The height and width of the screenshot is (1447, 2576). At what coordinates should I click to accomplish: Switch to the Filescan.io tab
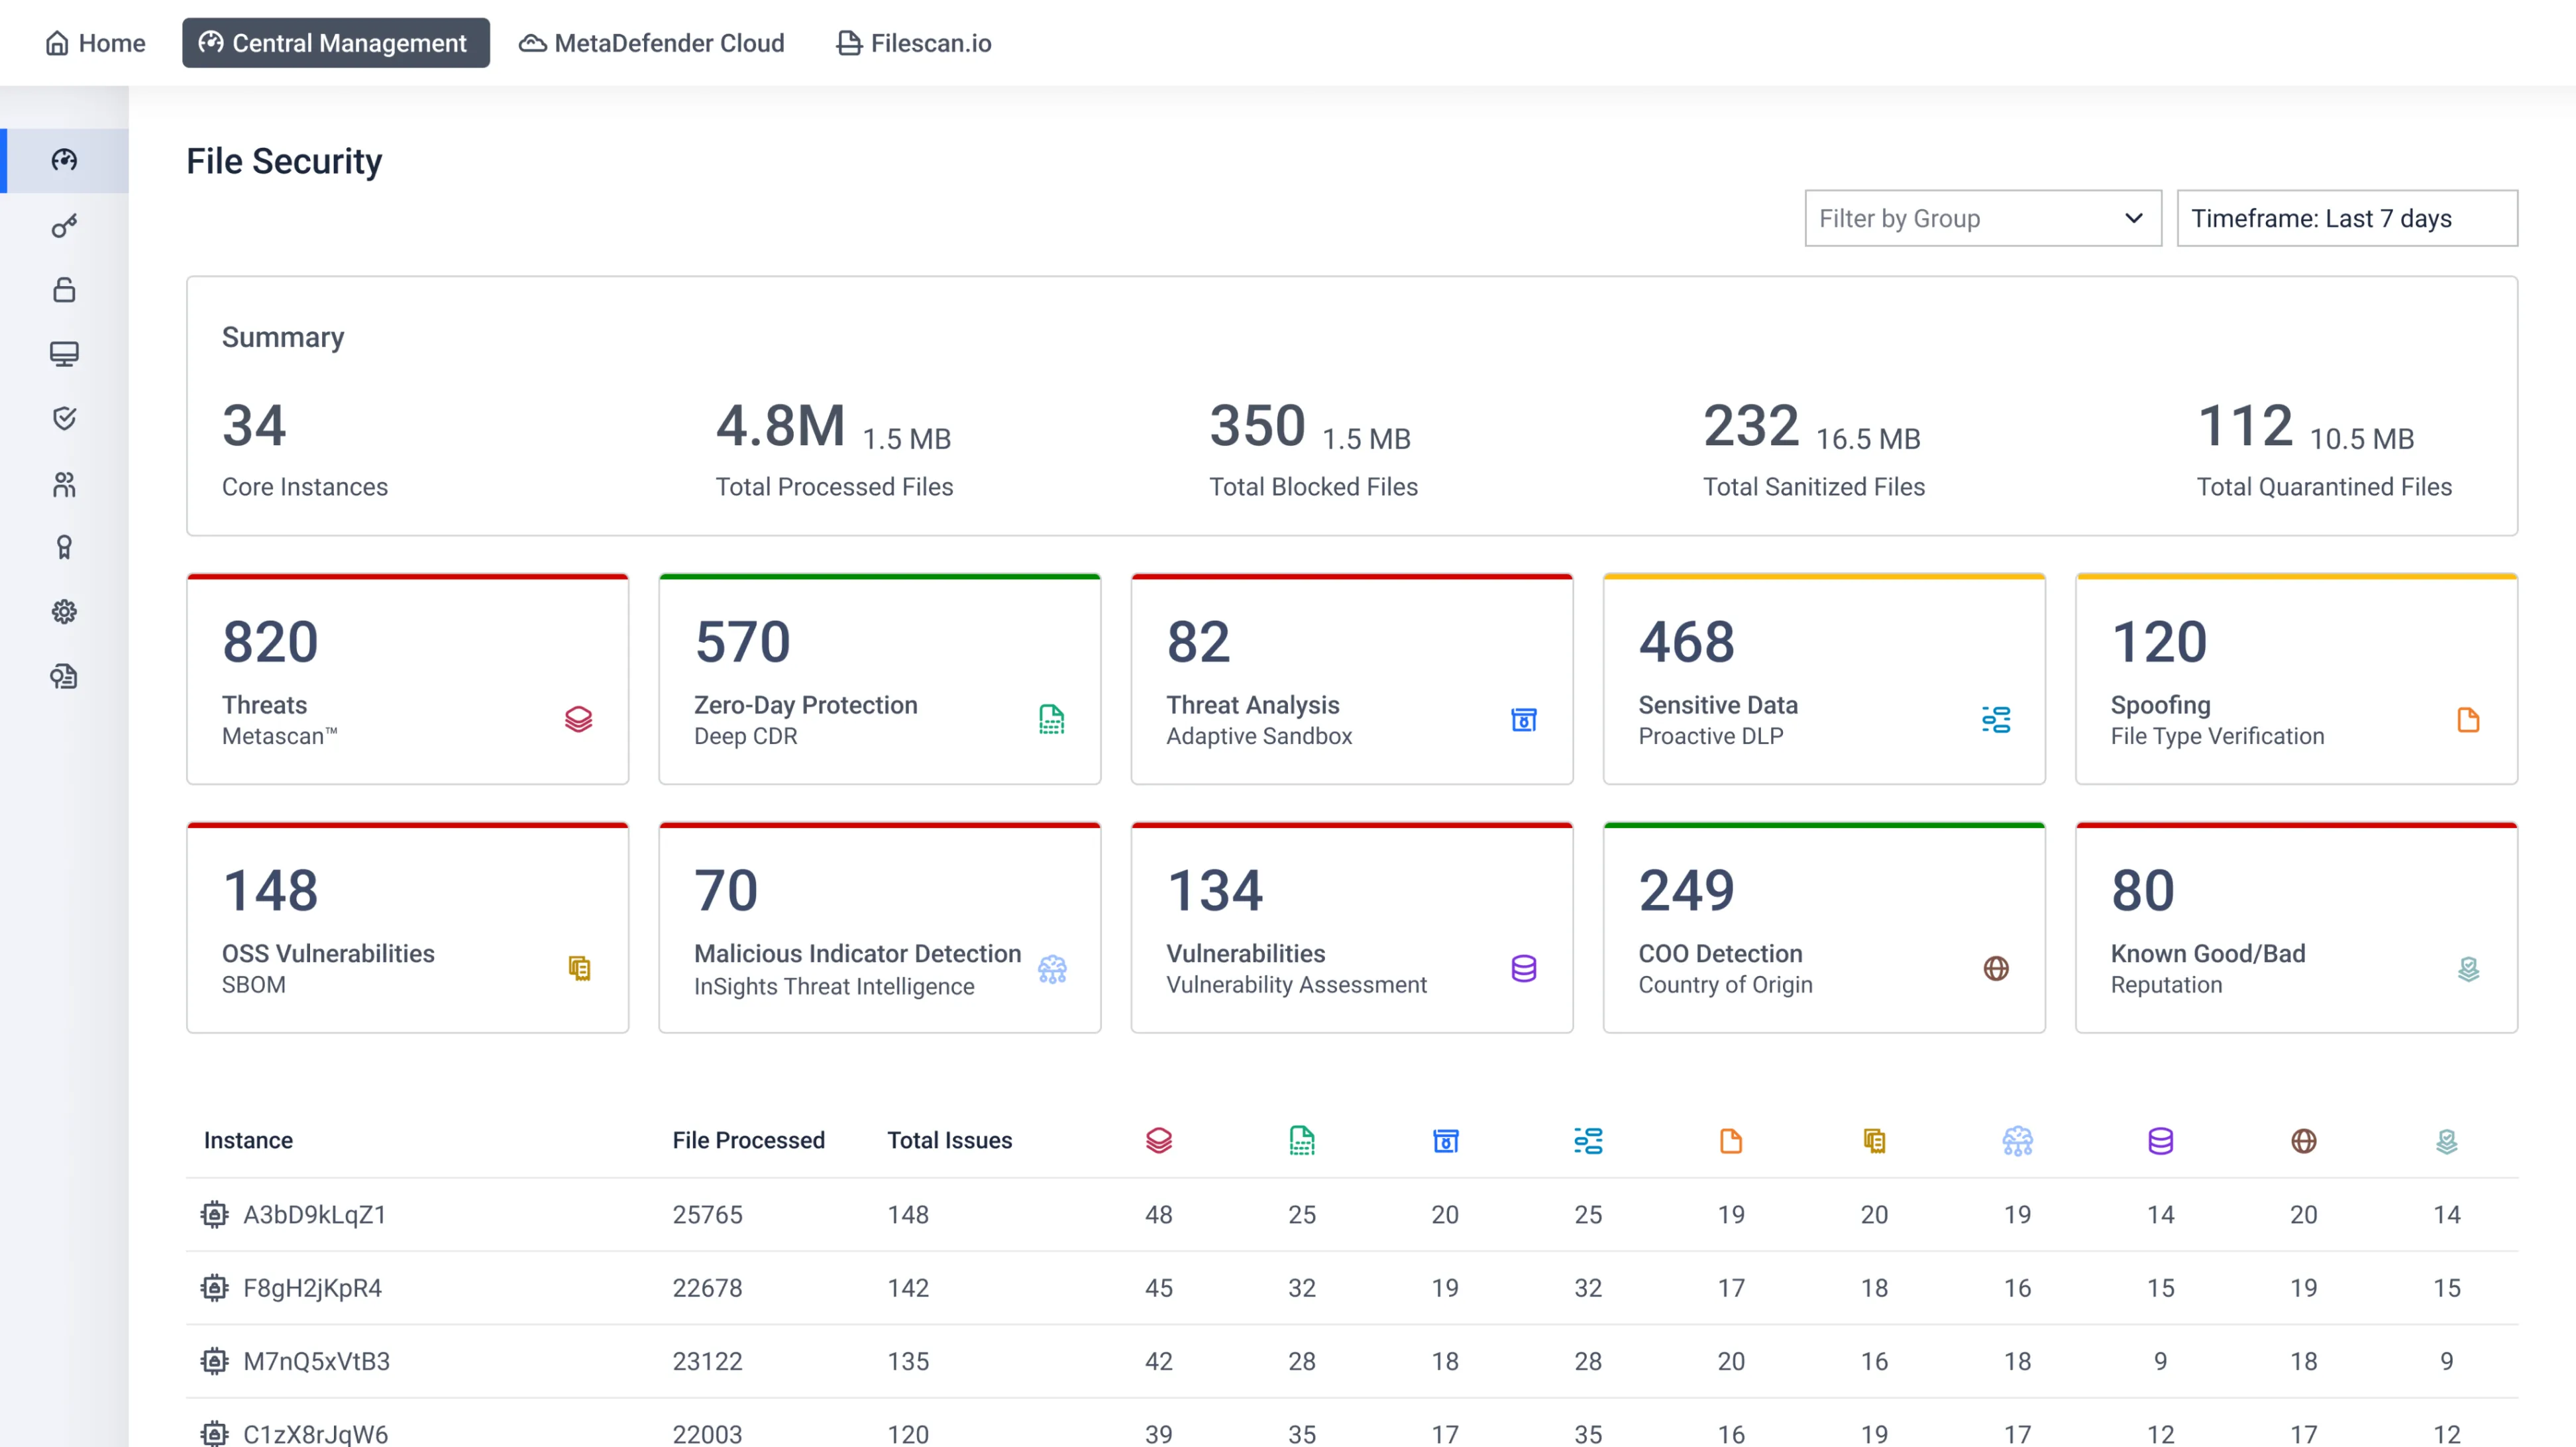click(914, 43)
